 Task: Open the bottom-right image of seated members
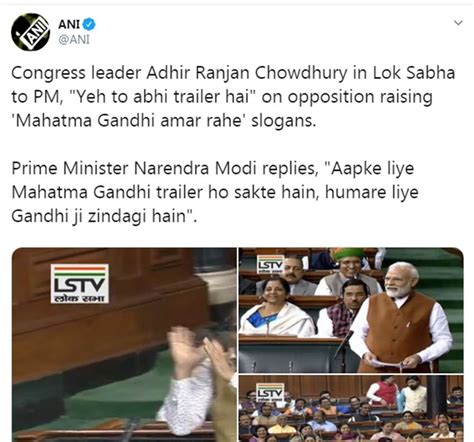pyautogui.click(x=351, y=408)
